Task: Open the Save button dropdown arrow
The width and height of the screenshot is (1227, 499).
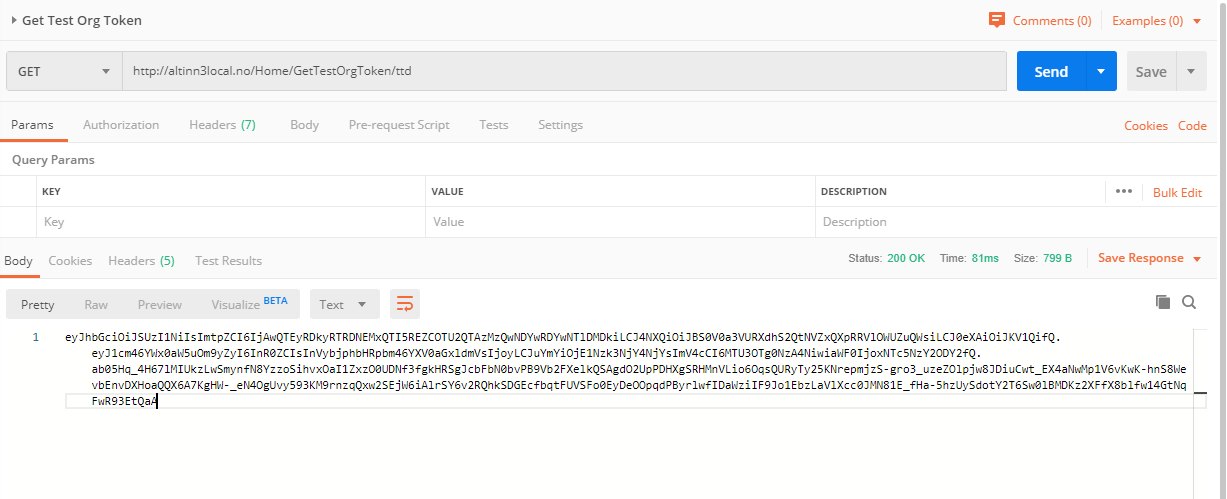Action: coord(1190,72)
